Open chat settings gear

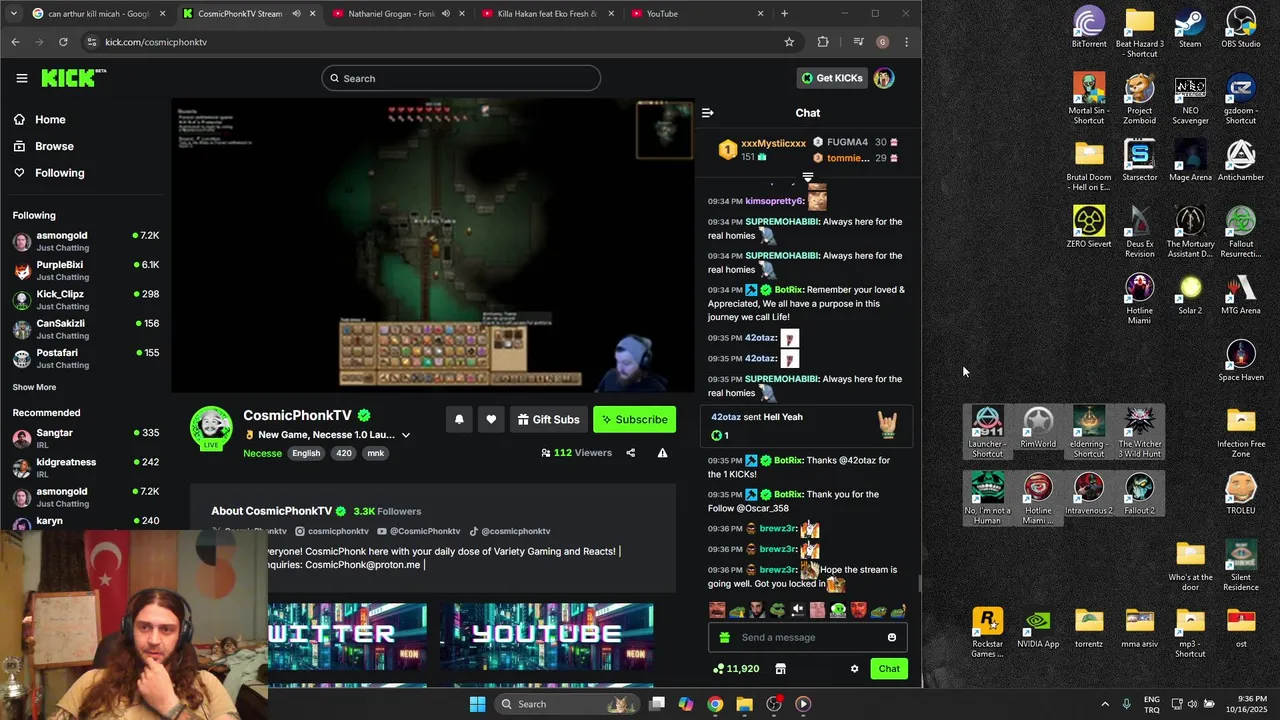tap(854, 669)
